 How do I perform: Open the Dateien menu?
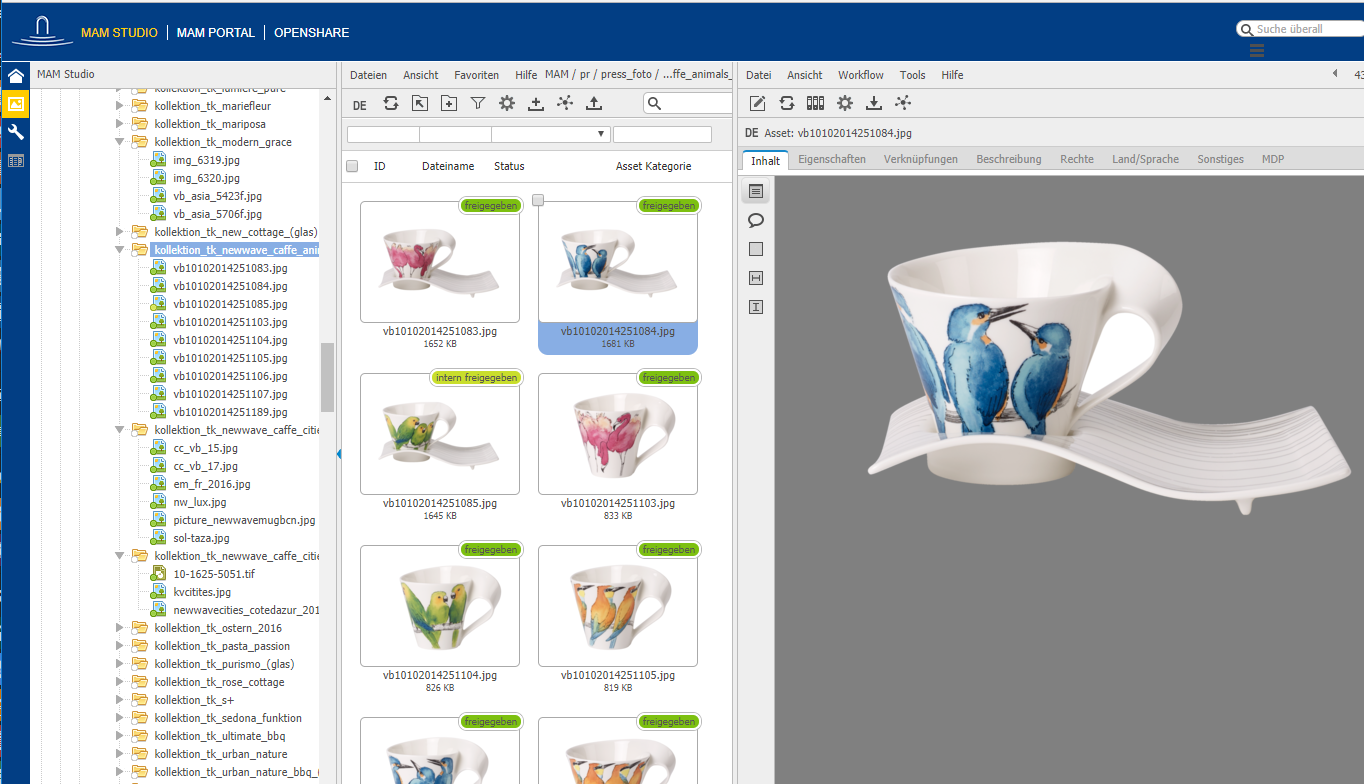pyautogui.click(x=368, y=75)
